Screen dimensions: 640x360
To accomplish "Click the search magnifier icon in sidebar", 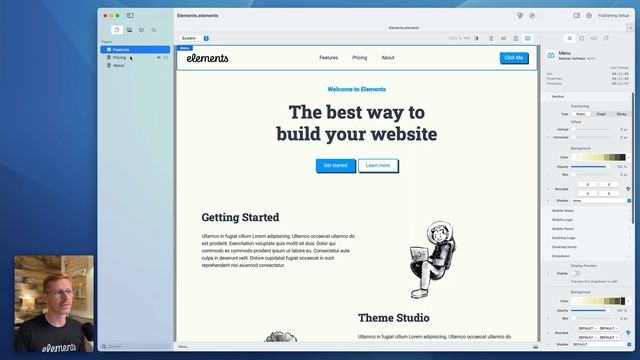I will (x=104, y=347).
